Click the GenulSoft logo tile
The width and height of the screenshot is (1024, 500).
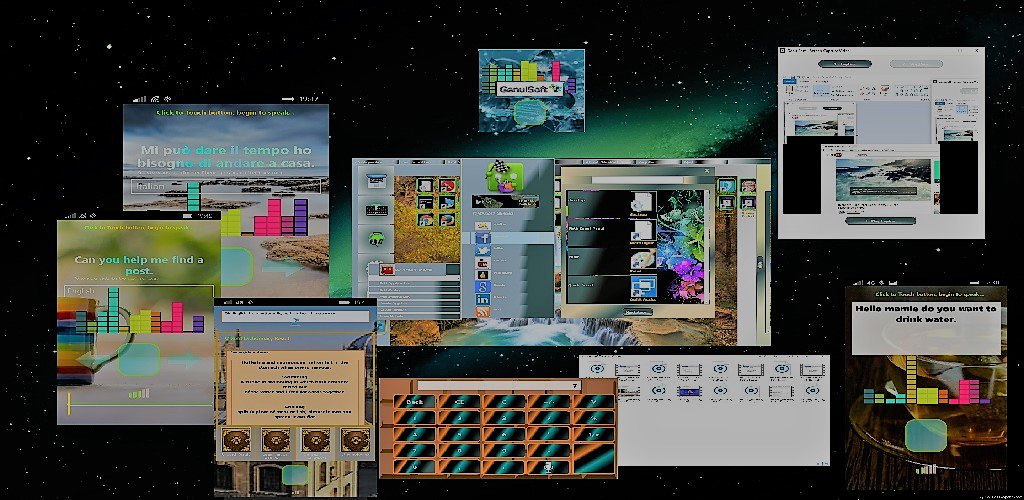tap(531, 90)
